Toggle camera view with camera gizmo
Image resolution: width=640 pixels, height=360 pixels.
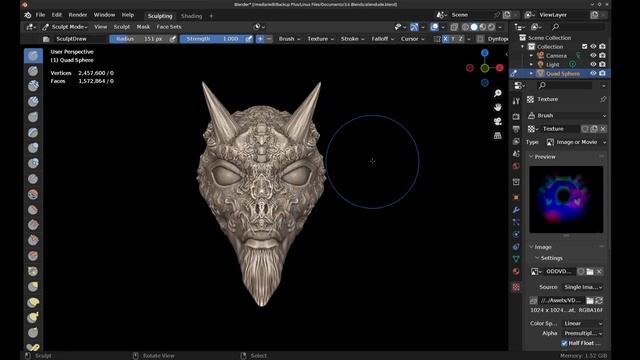pos(498,121)
